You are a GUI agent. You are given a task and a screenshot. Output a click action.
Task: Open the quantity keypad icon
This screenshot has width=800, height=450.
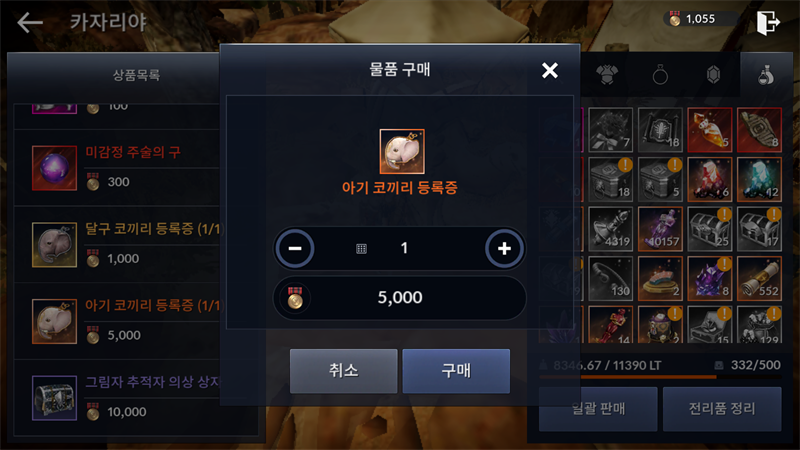tap(361, 249)
